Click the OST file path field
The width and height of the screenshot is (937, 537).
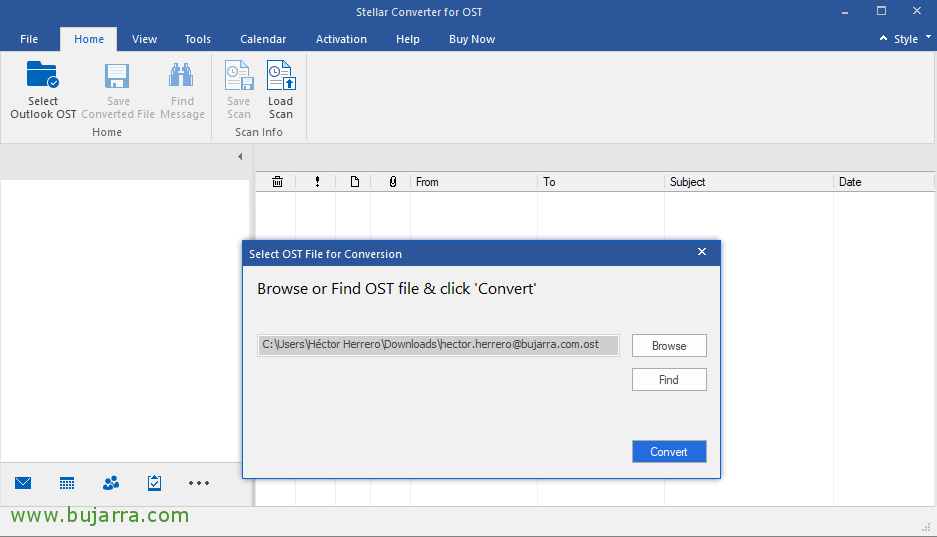click(x=438, y=345)
